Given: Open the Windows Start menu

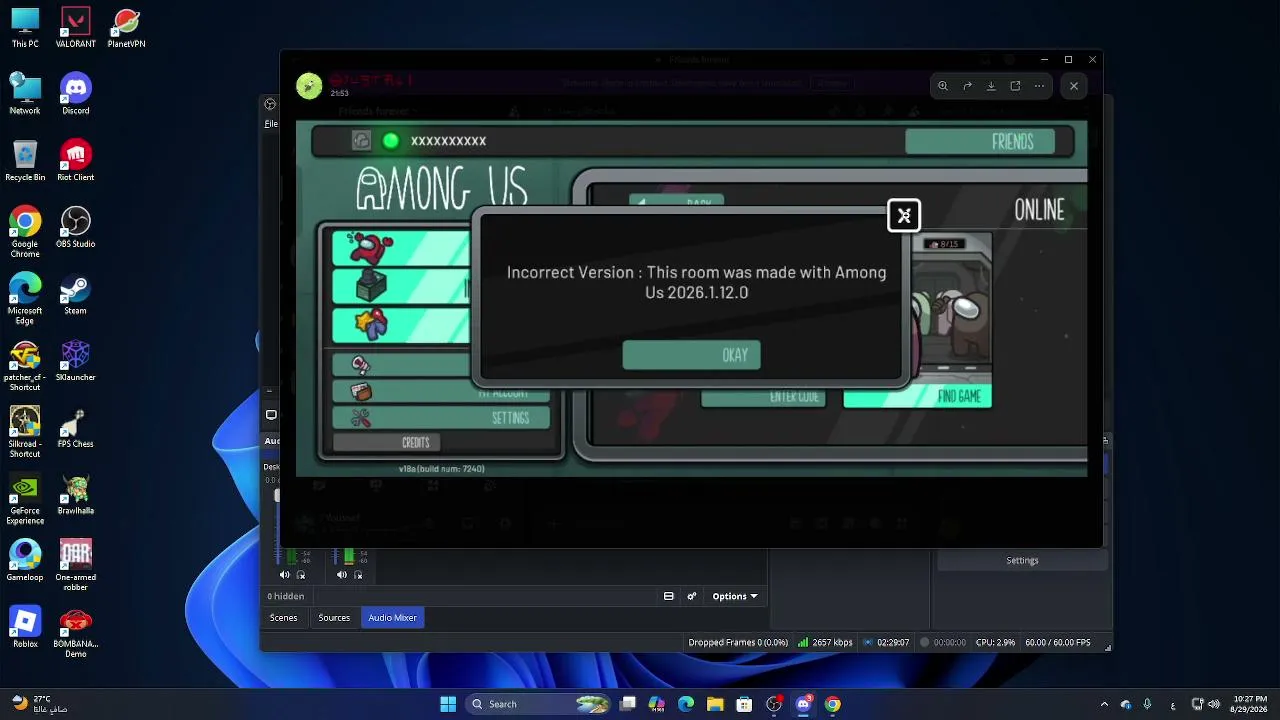Looking at the screenshot, I should tap(448, 704).
